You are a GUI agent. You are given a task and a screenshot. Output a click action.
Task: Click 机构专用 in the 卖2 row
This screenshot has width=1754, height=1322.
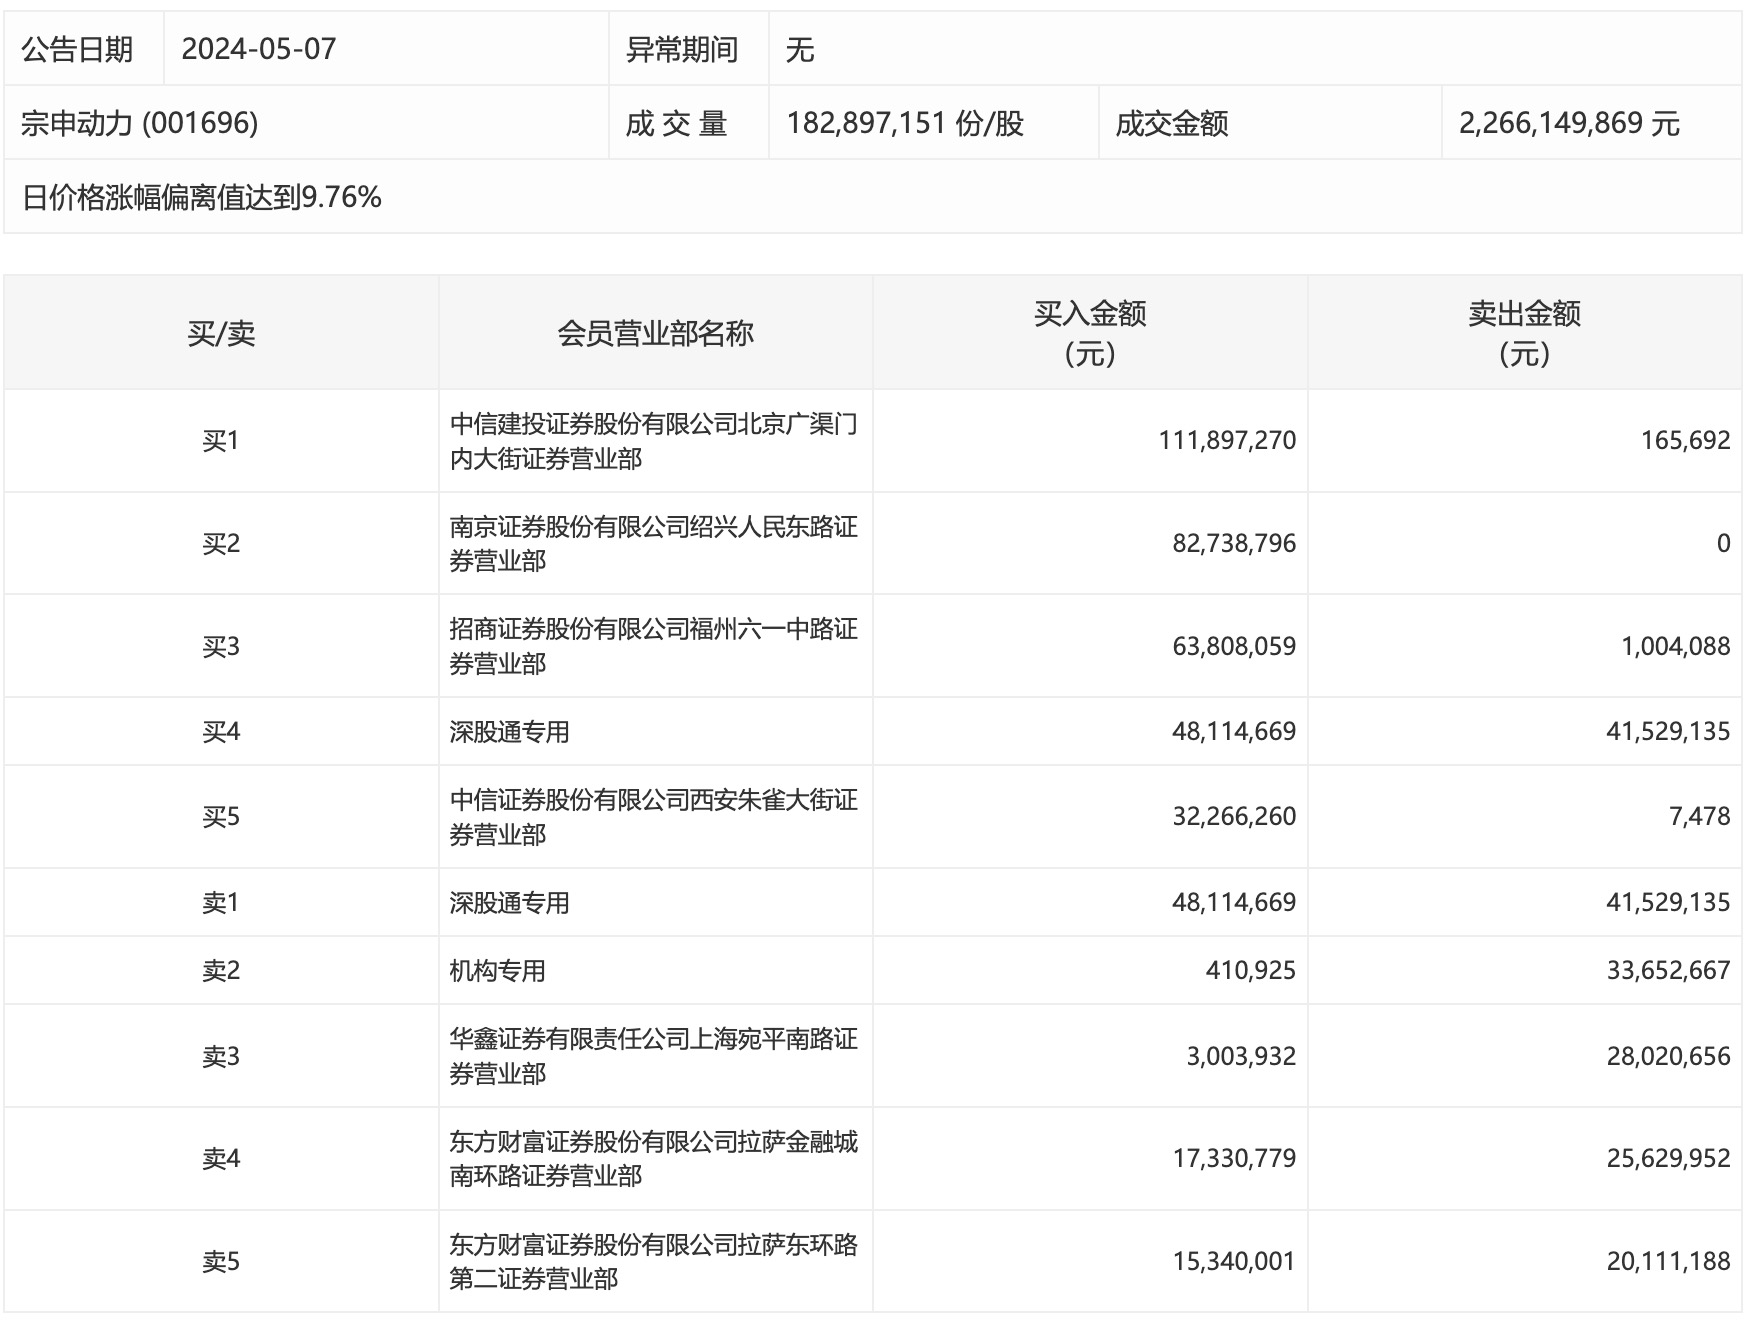(x=497, y=971)
